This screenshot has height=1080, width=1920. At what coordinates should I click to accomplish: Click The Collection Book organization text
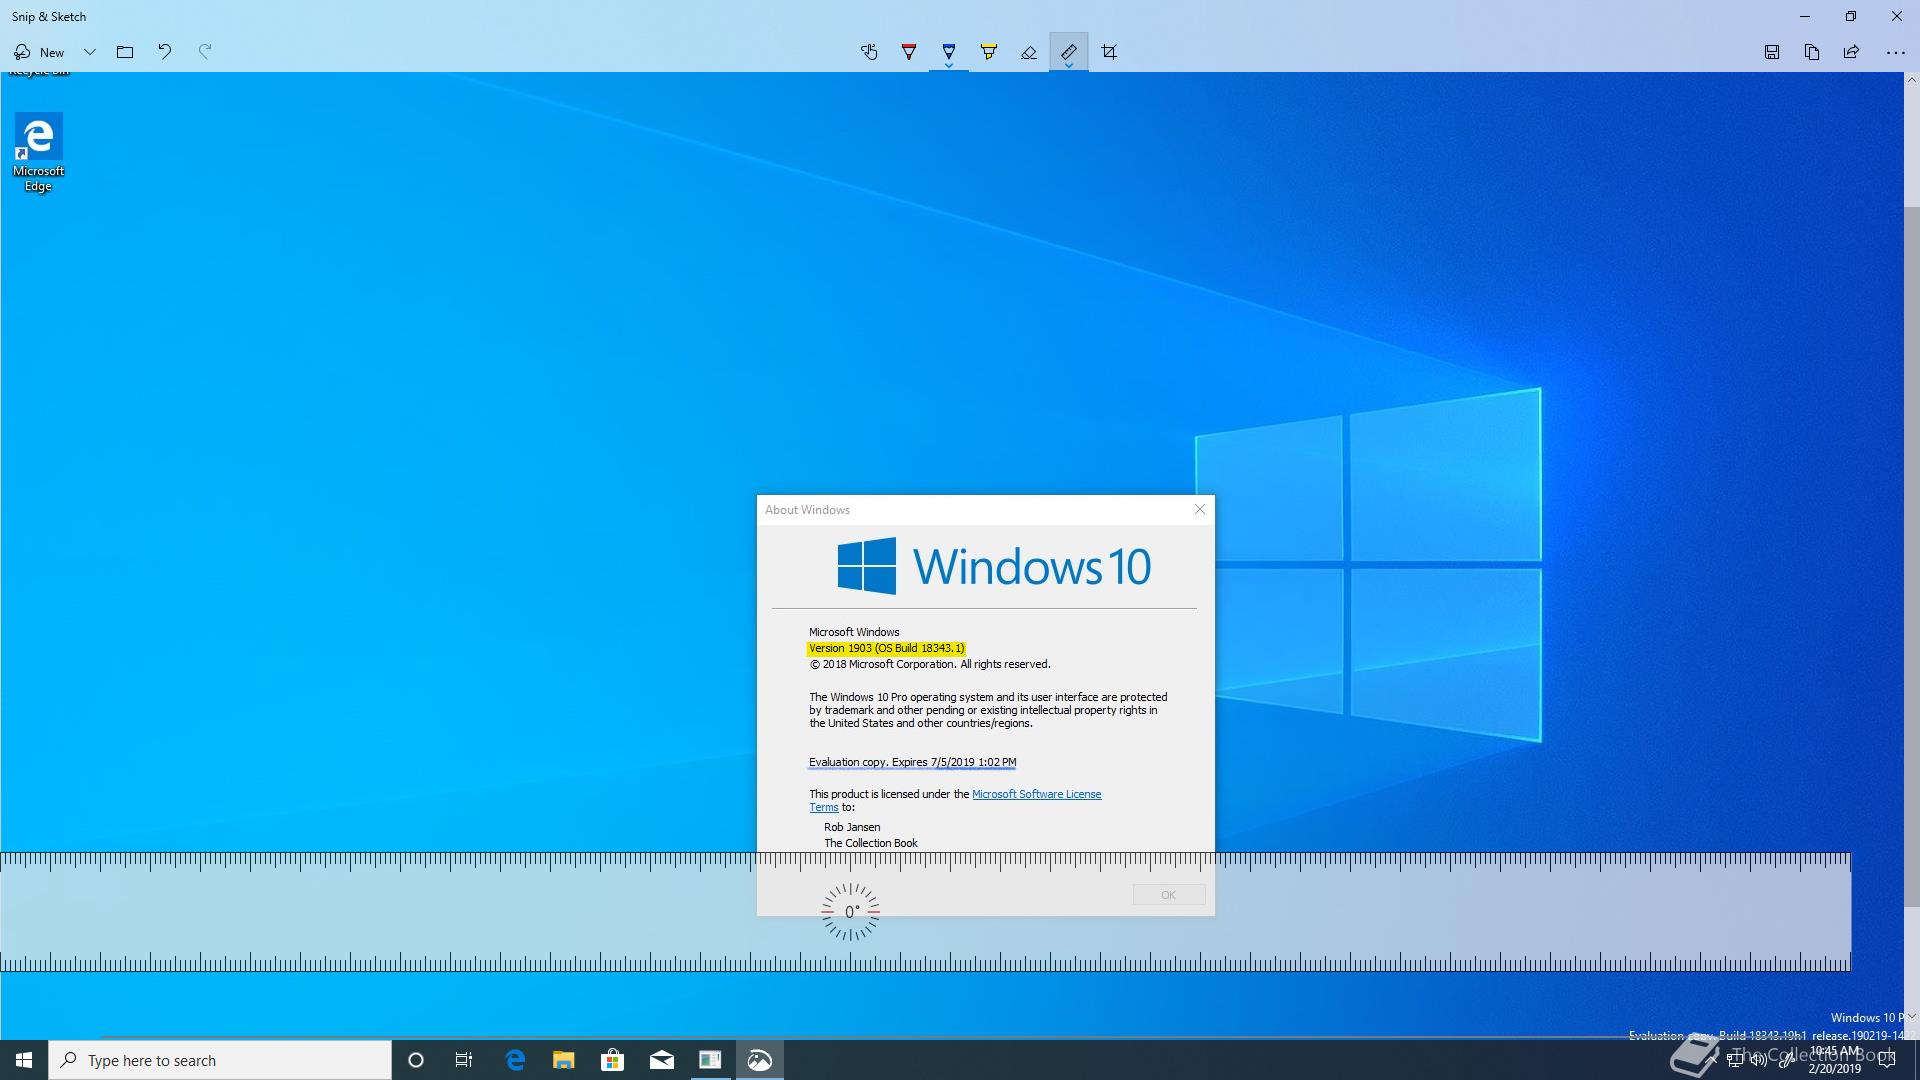(x=871, y=843)
